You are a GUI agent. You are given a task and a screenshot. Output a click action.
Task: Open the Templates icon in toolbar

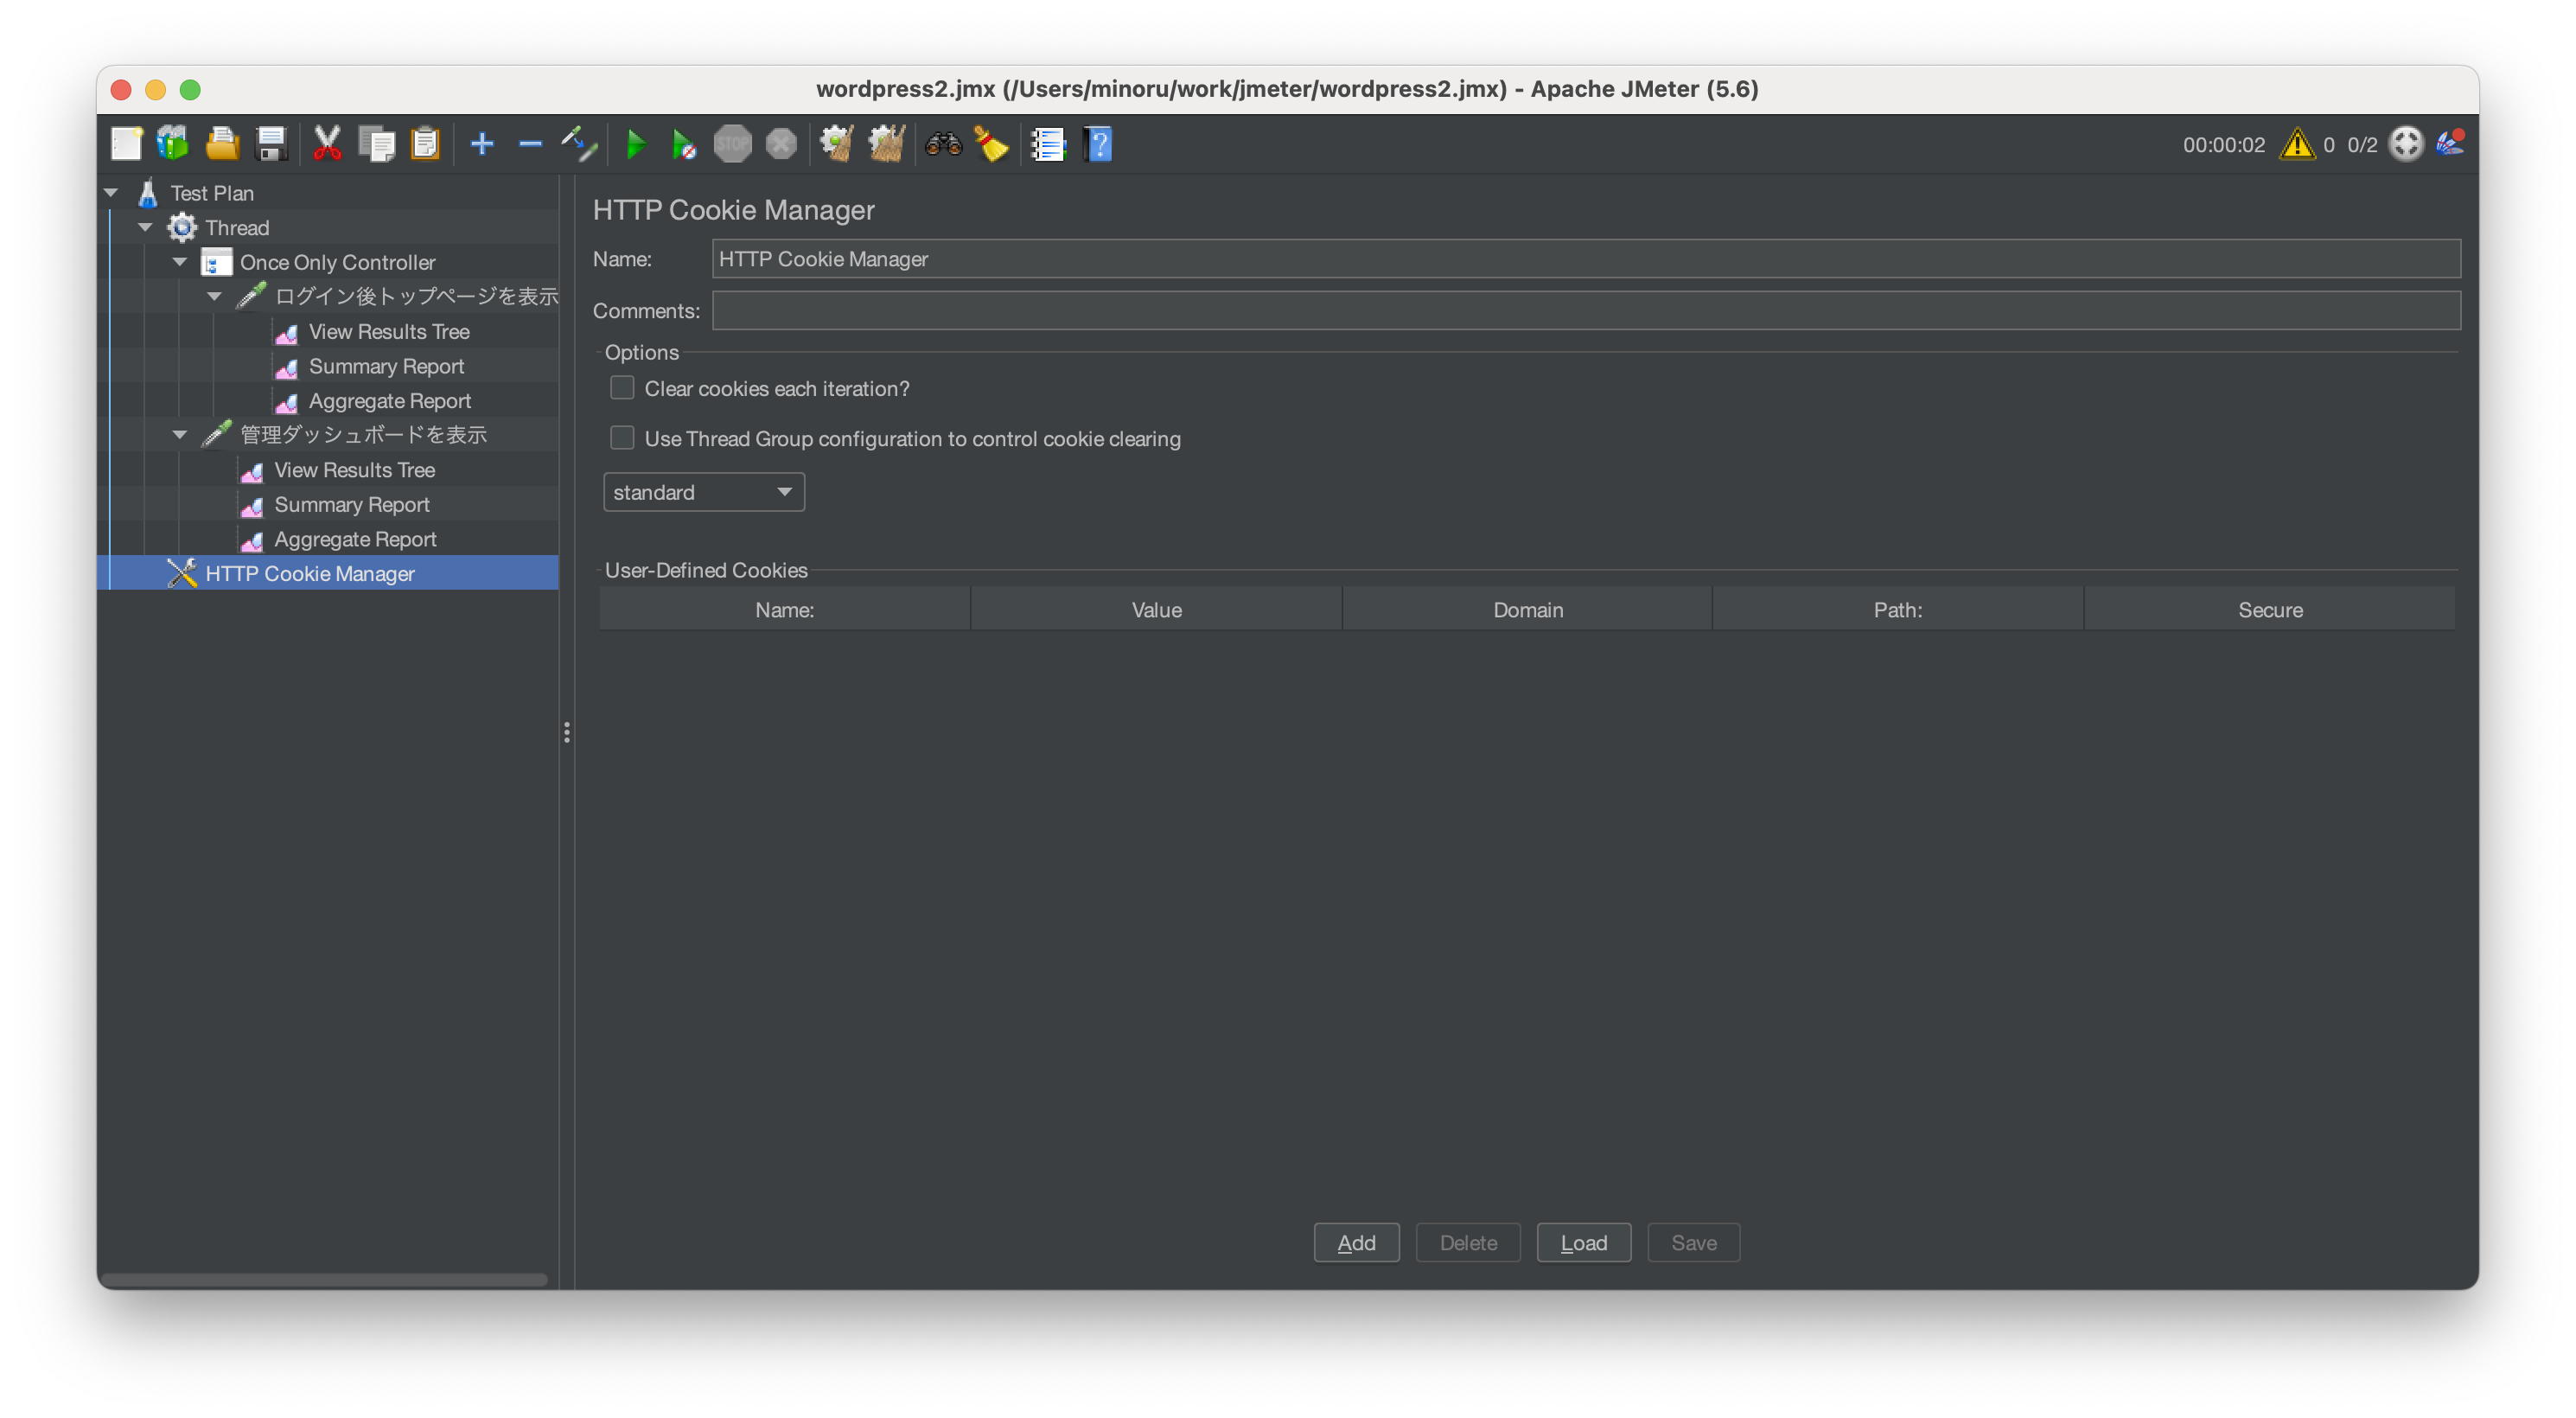173,144
